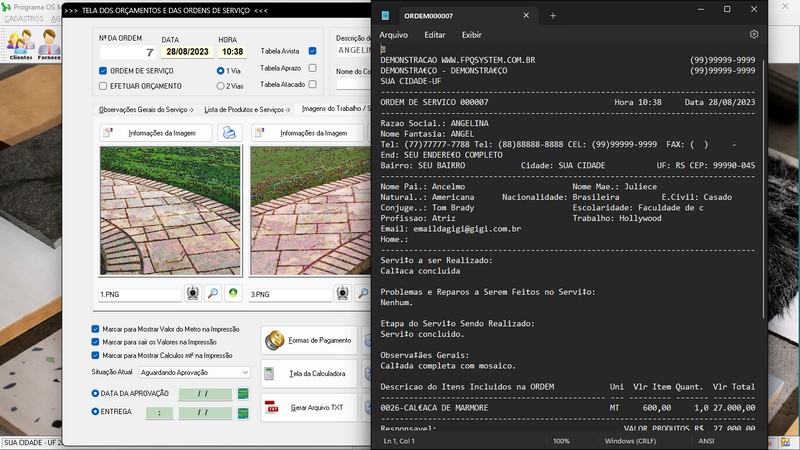
Task: Click the printer icon above the images
Action: point(230,133)
